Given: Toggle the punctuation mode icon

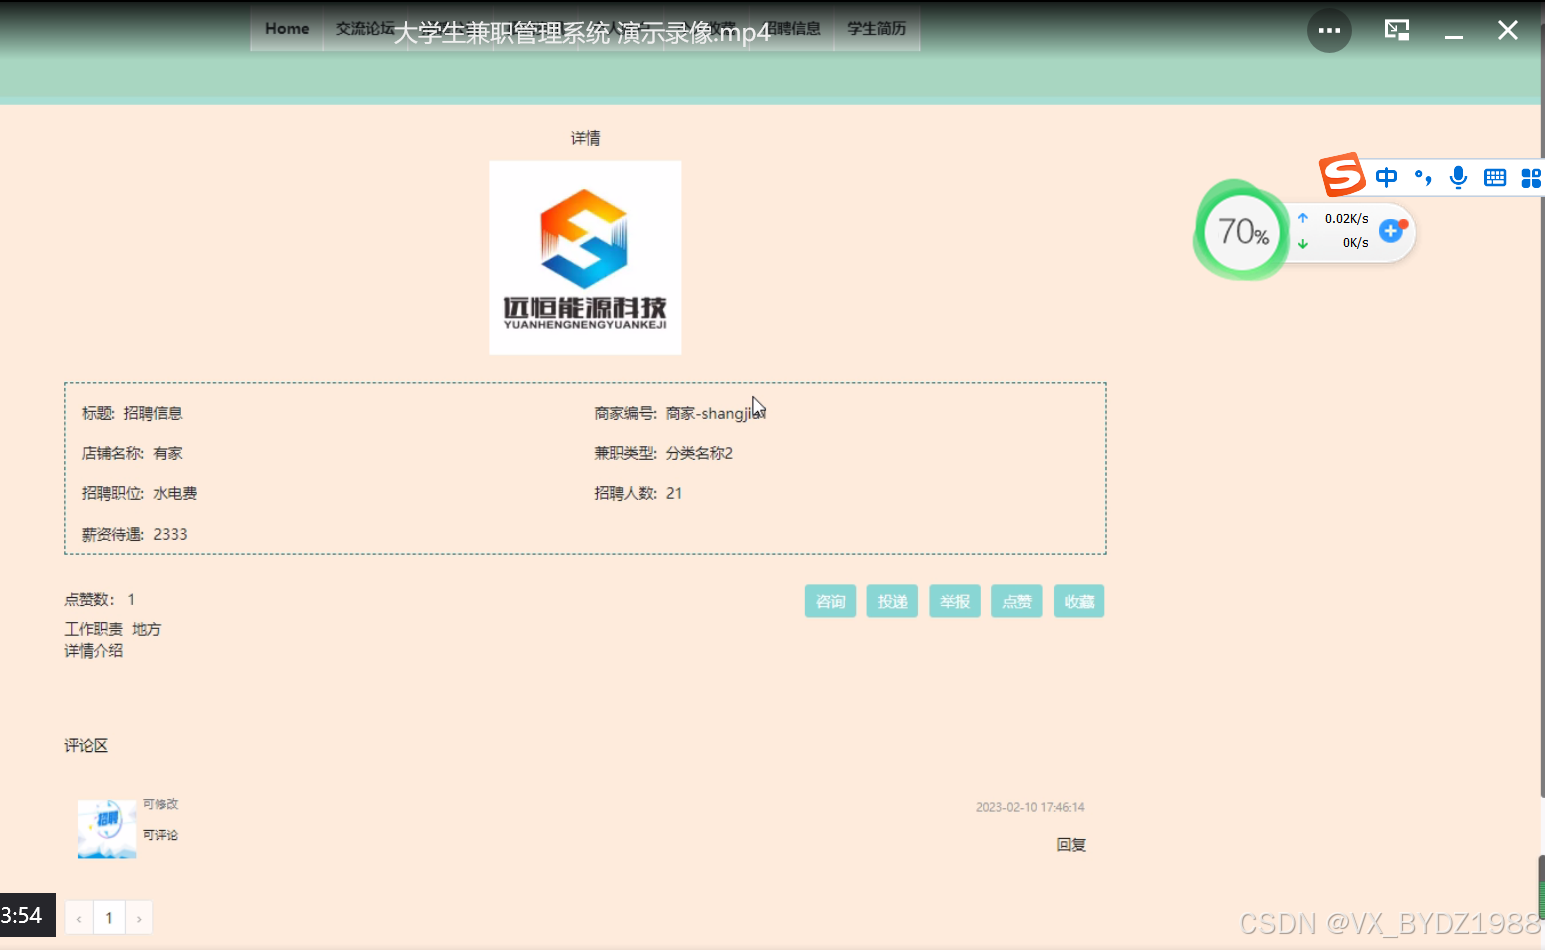Looking at the screenshot, I should (1423, 178).
